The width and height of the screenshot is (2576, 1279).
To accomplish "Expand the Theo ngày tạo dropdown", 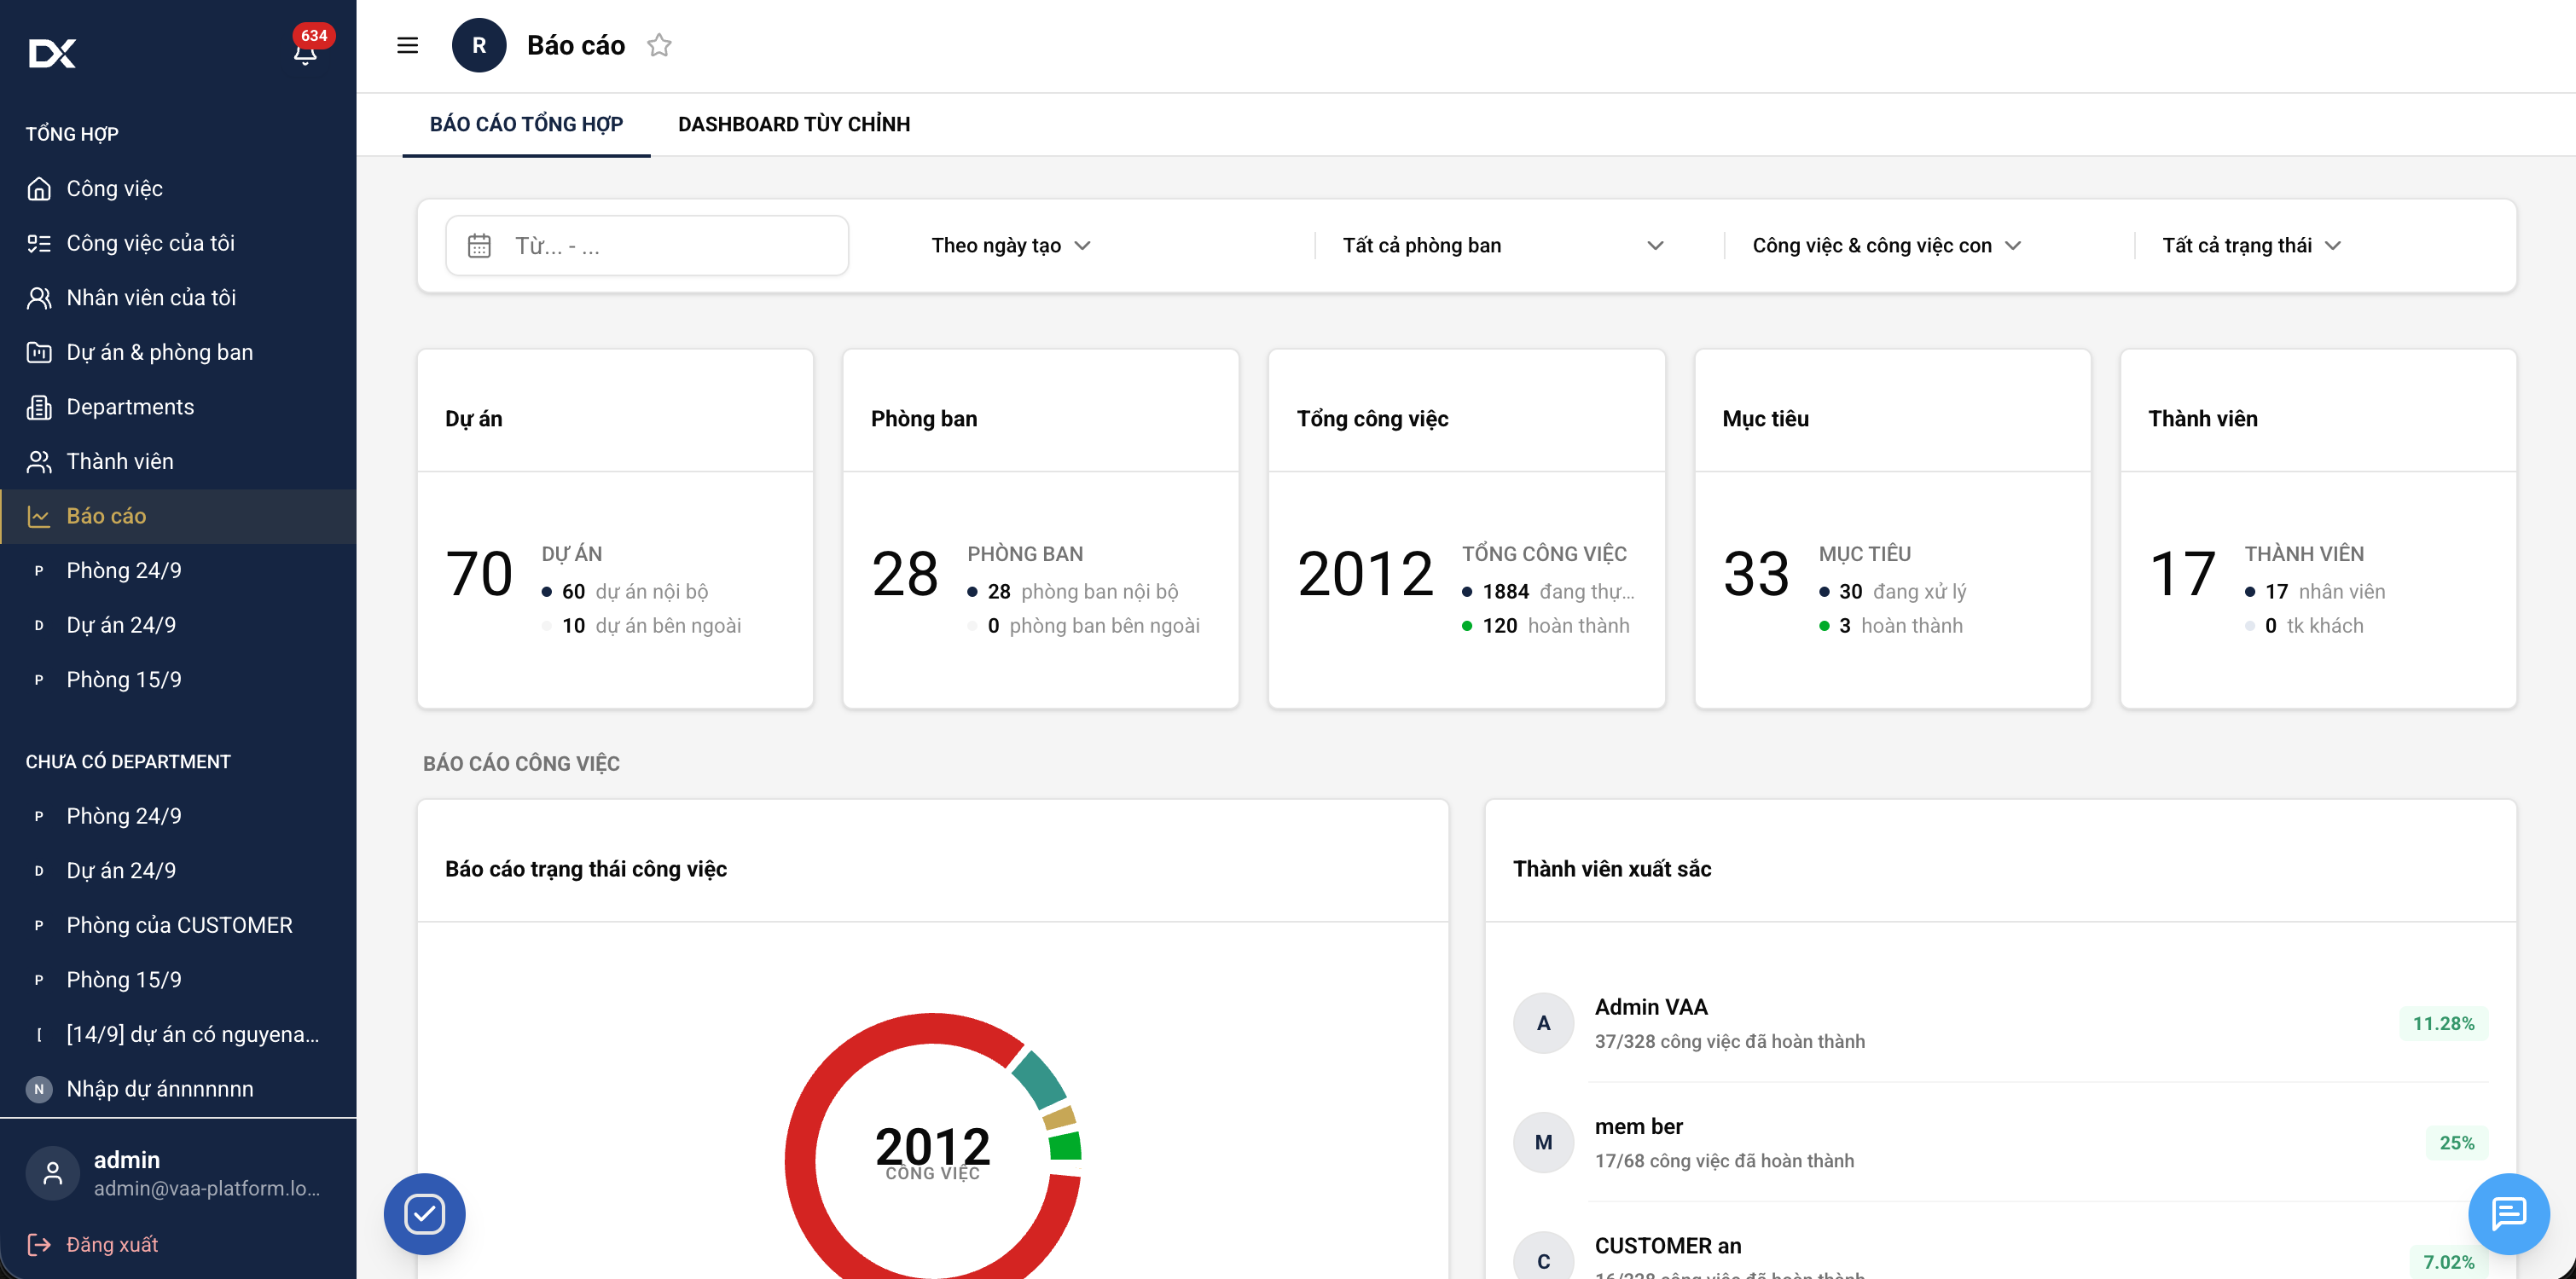I will click(1010, 245).
